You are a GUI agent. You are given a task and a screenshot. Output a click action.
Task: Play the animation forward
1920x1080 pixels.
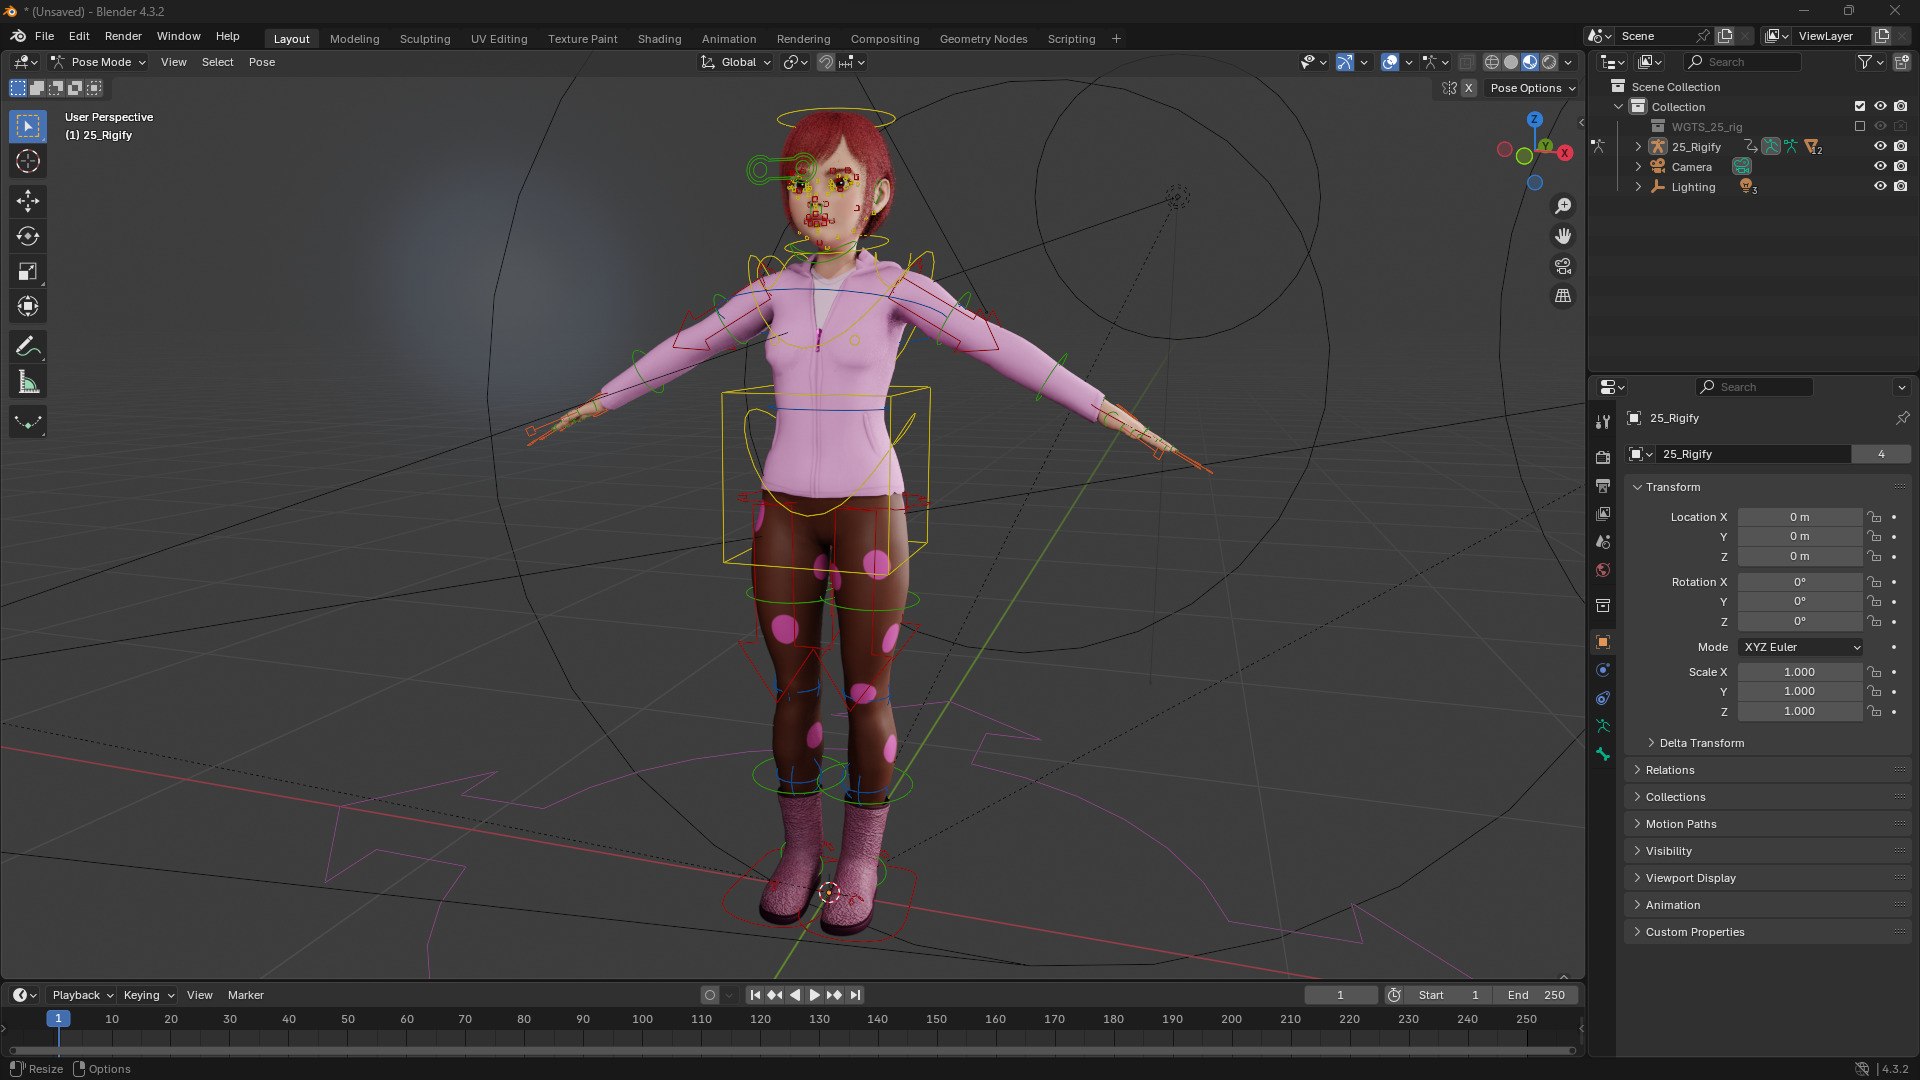[x=814, y=995]
